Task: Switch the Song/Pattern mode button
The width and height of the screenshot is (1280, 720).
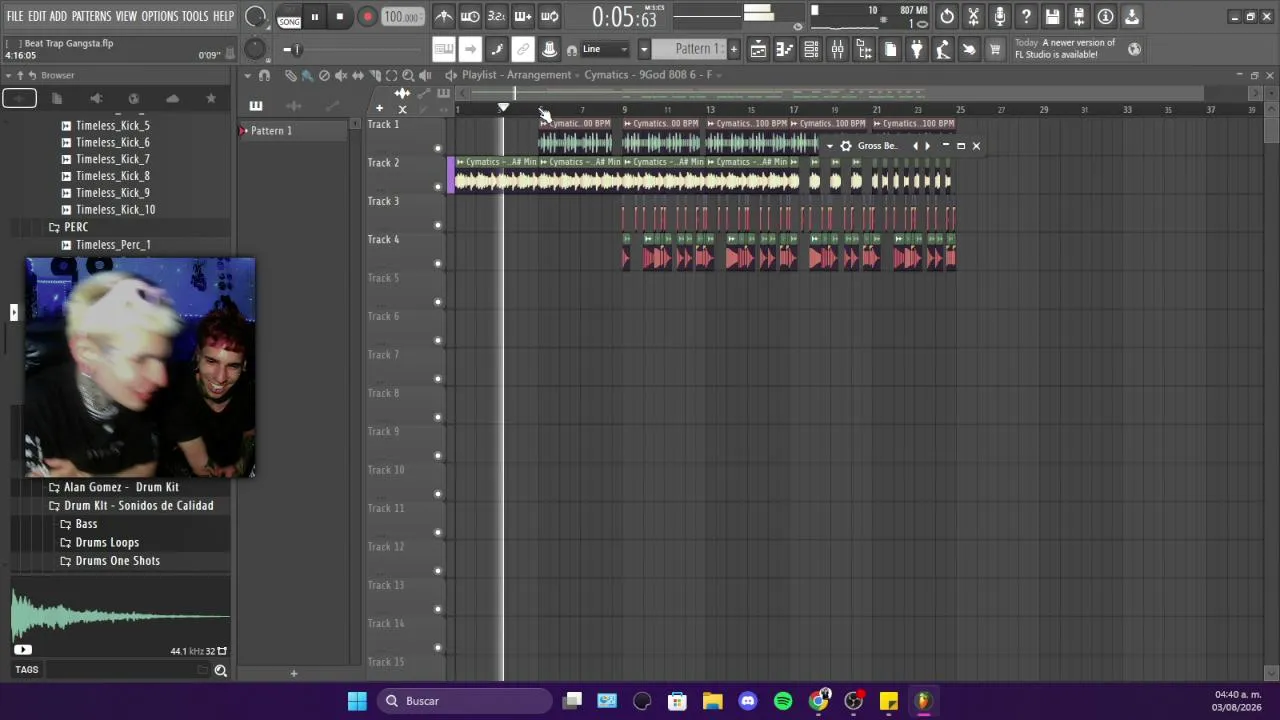Action: click(289, 17)
